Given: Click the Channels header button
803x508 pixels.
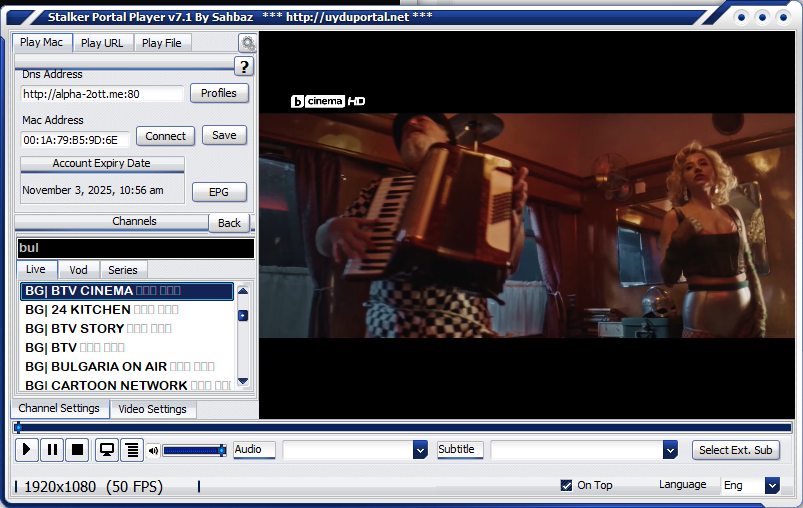Looking at the screenshot, I should tap(112, 222).
